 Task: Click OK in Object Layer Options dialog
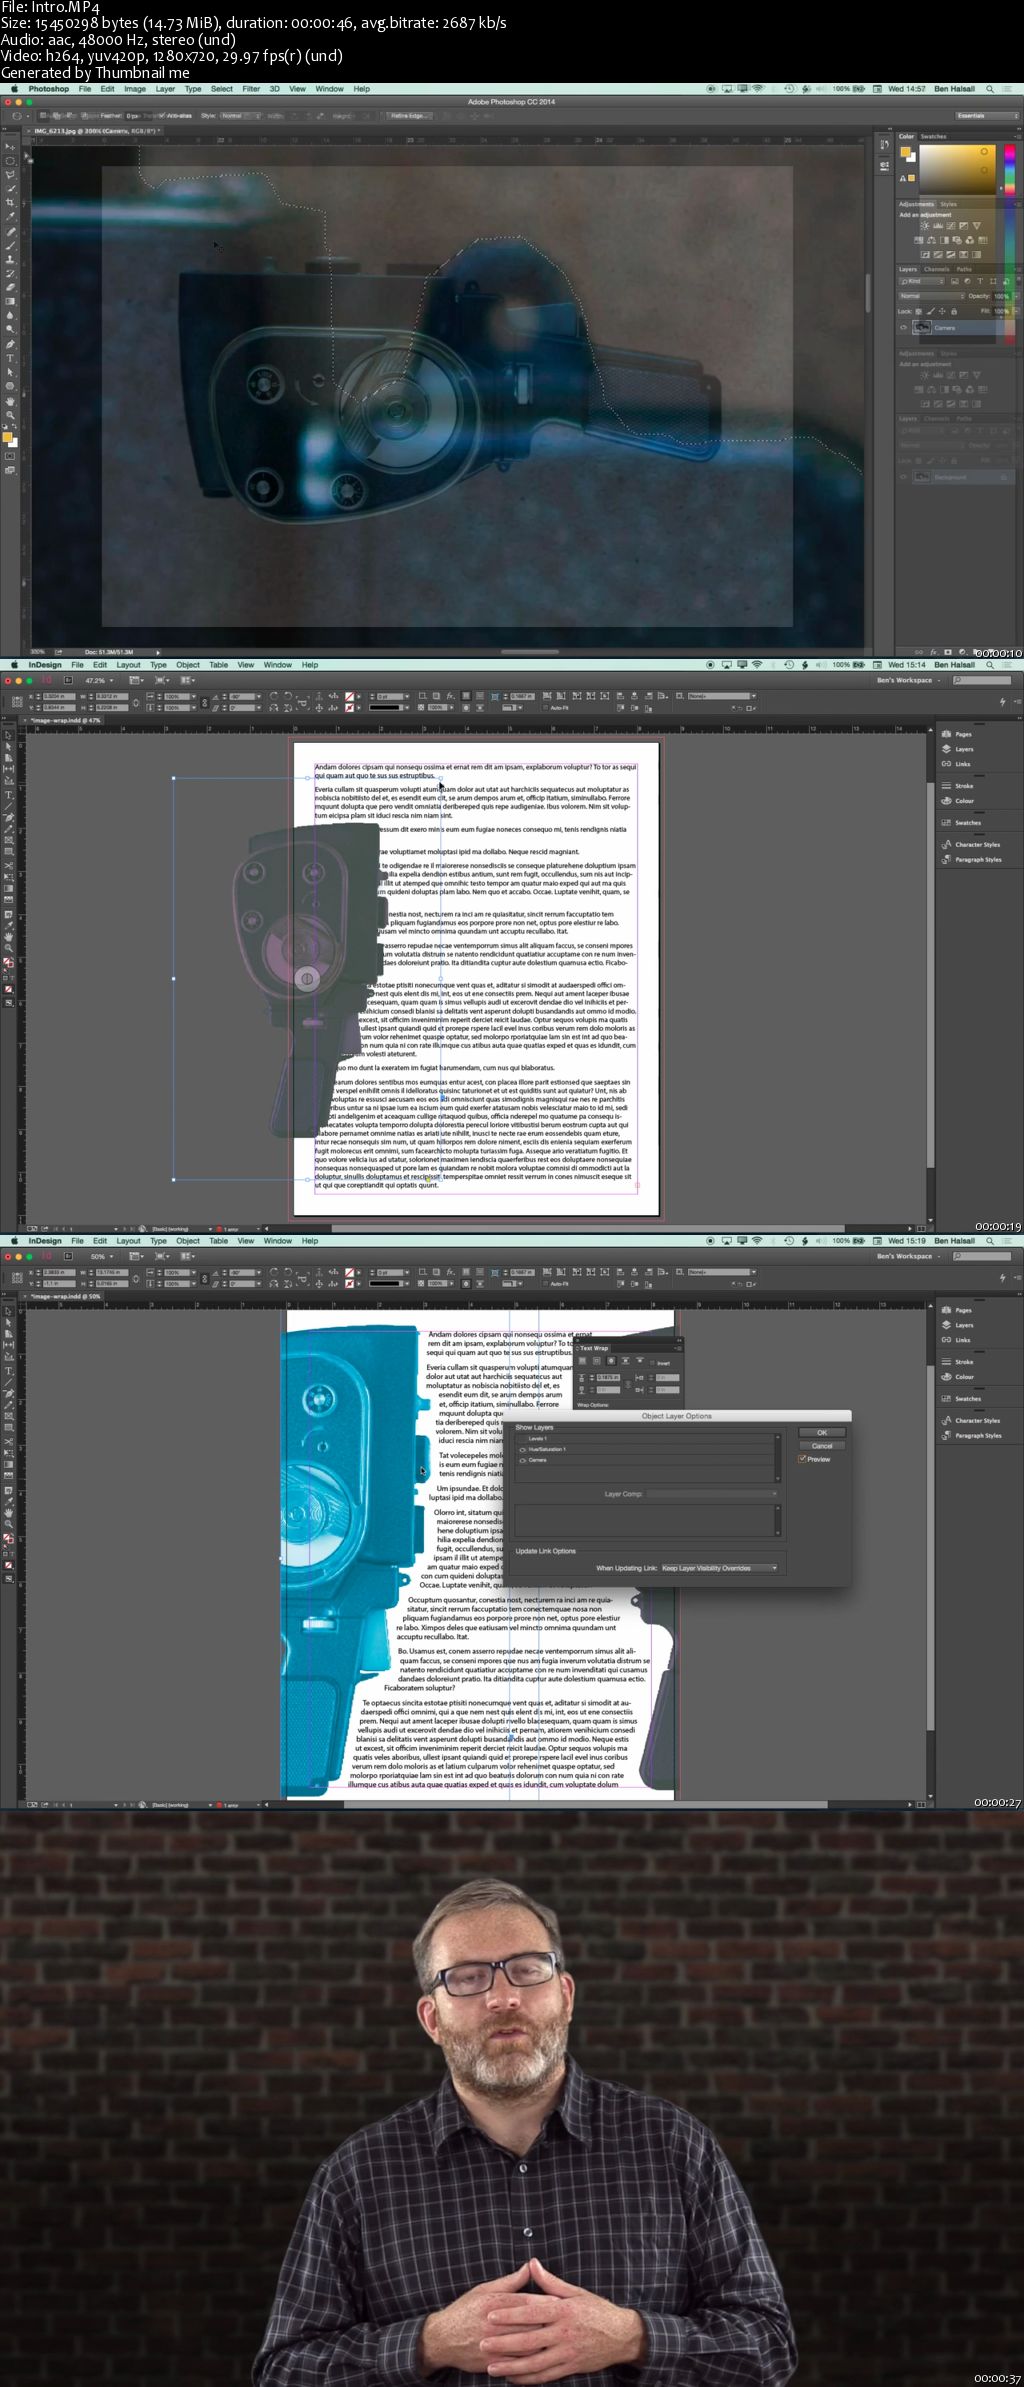(x=822, y=1433)
